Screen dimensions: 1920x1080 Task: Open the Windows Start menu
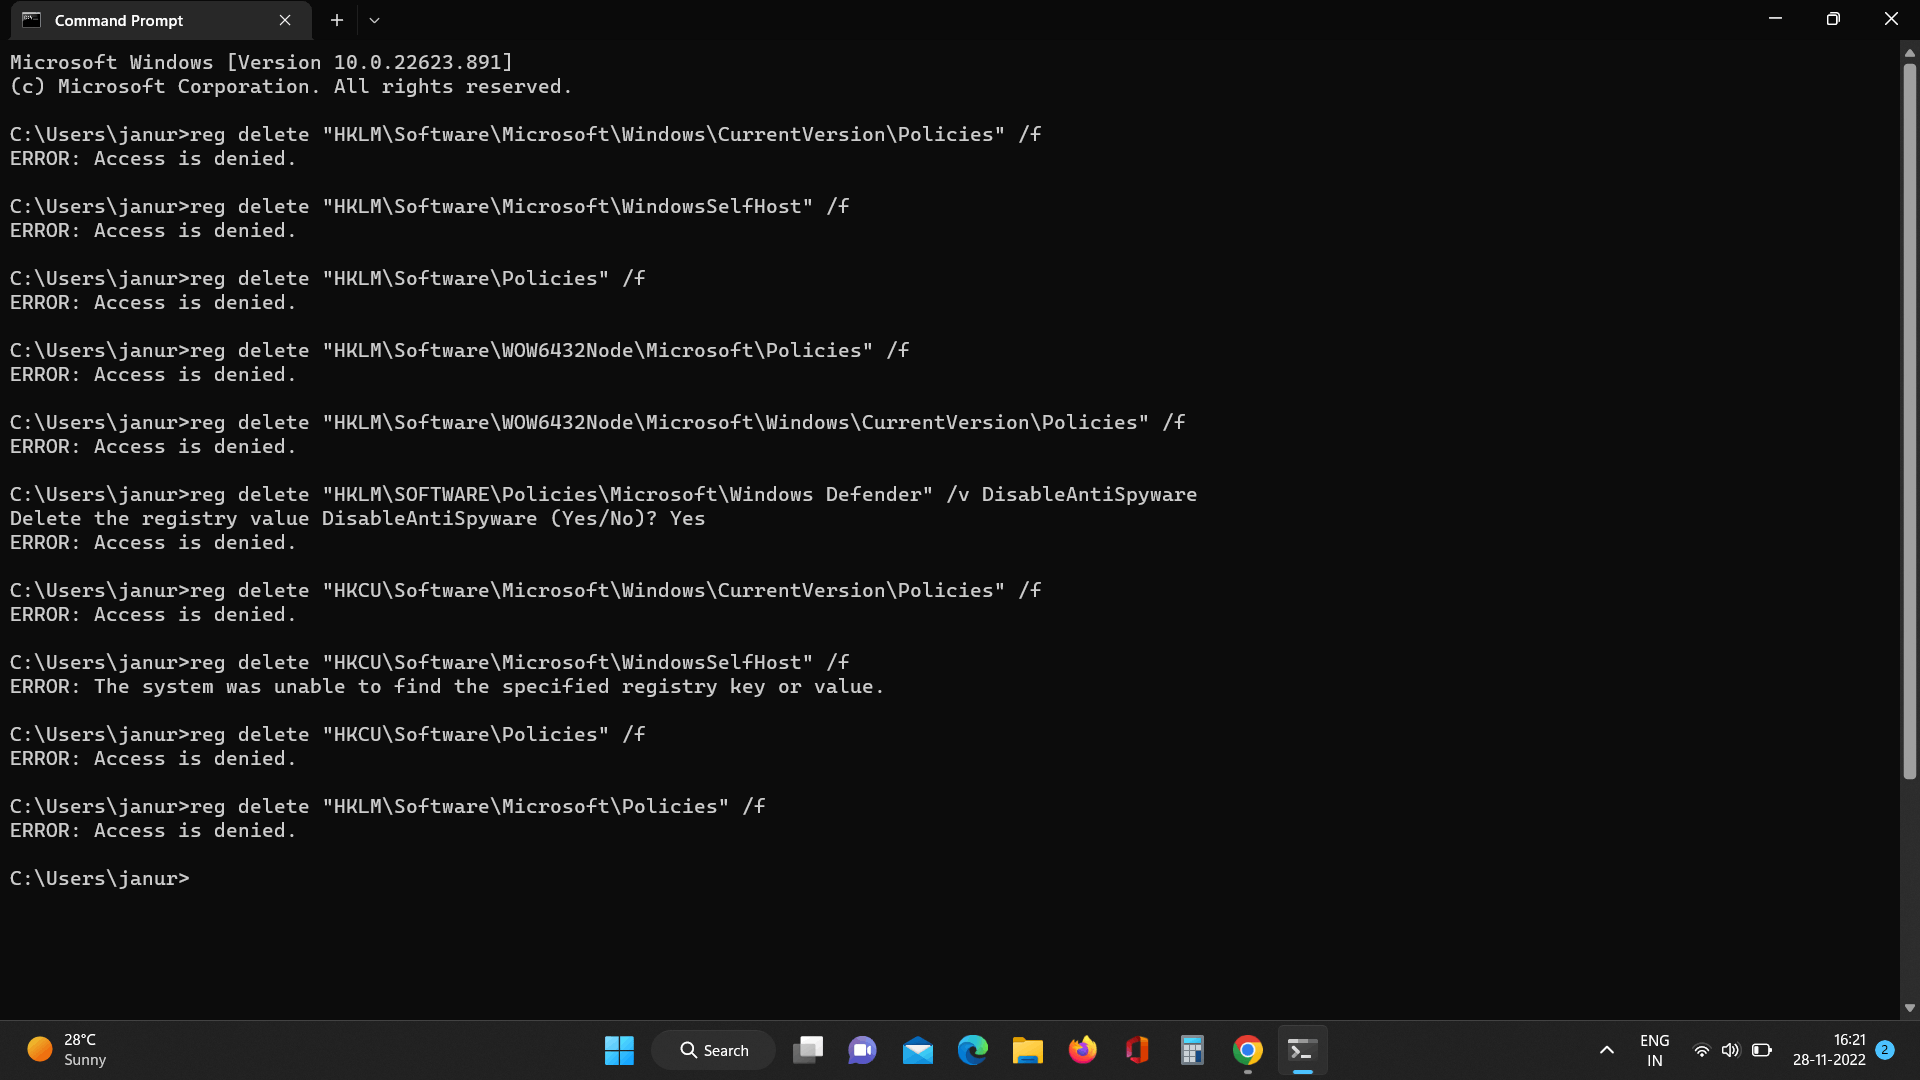coord(619,1050)
